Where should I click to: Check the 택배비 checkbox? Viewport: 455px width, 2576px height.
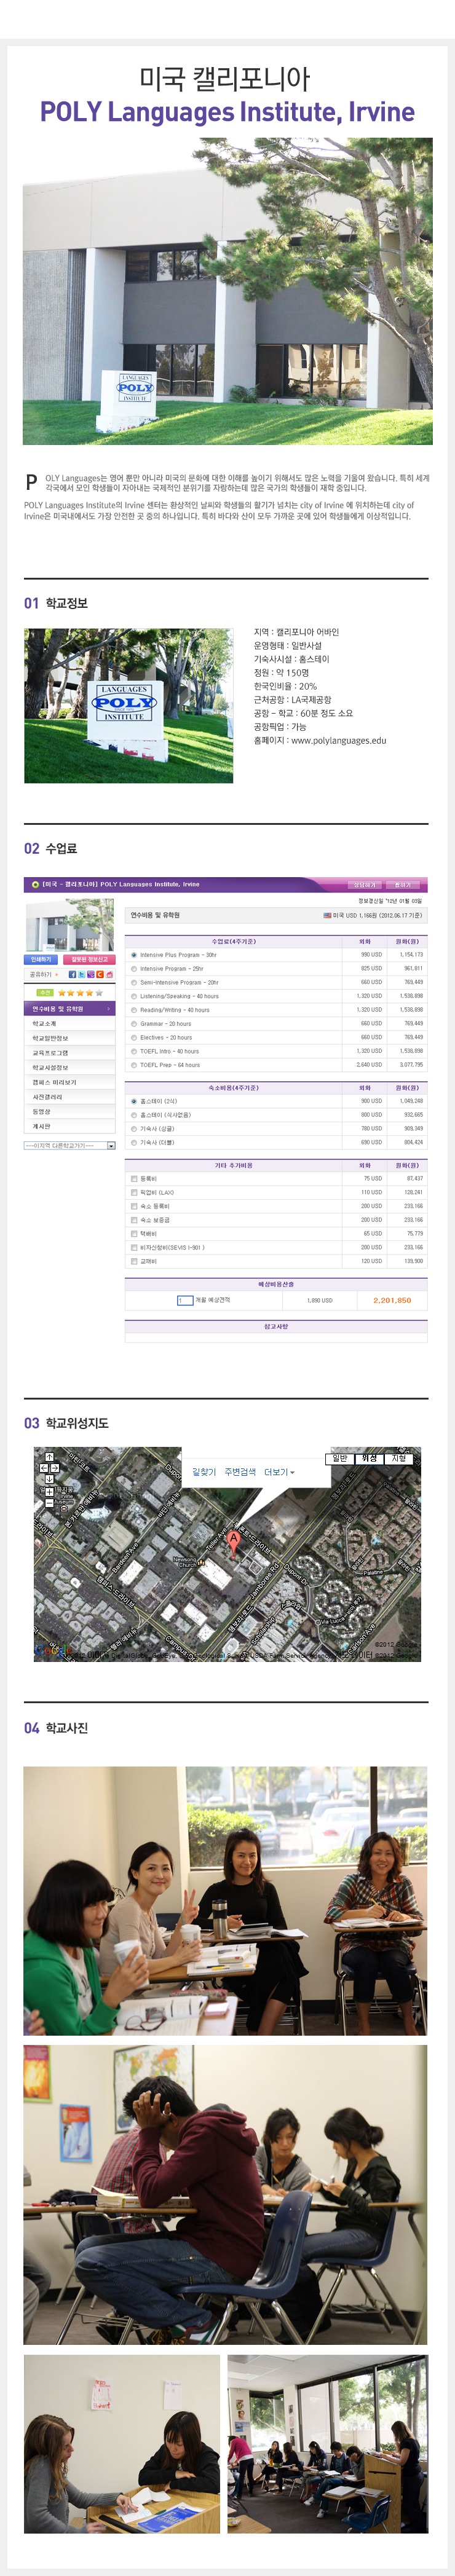click(x=134, y=1234)
